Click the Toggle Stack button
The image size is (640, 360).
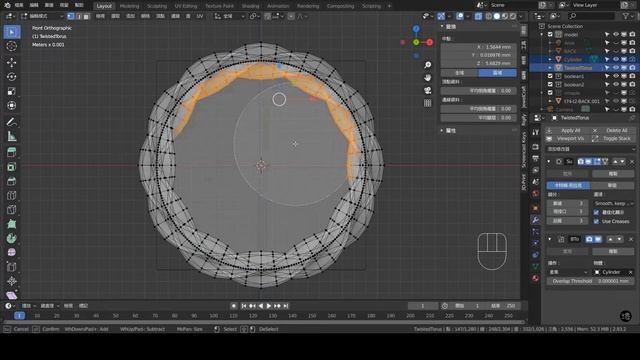613,139
